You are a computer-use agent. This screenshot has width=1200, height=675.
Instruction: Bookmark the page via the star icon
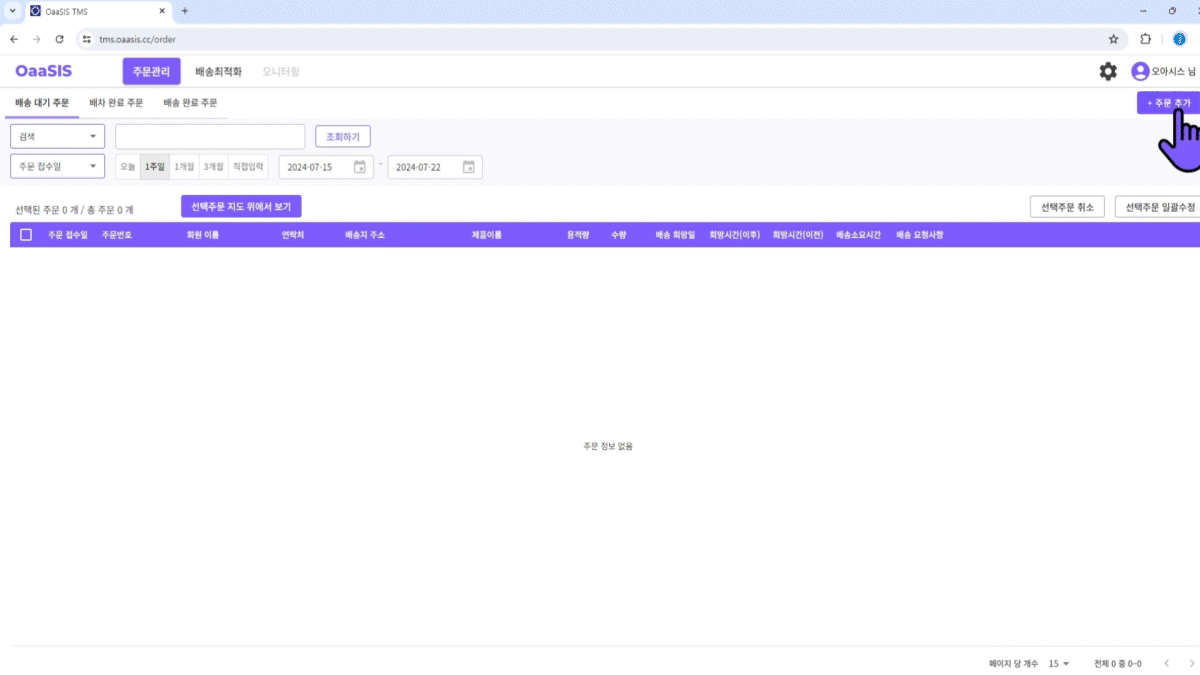coord(1113,39)
